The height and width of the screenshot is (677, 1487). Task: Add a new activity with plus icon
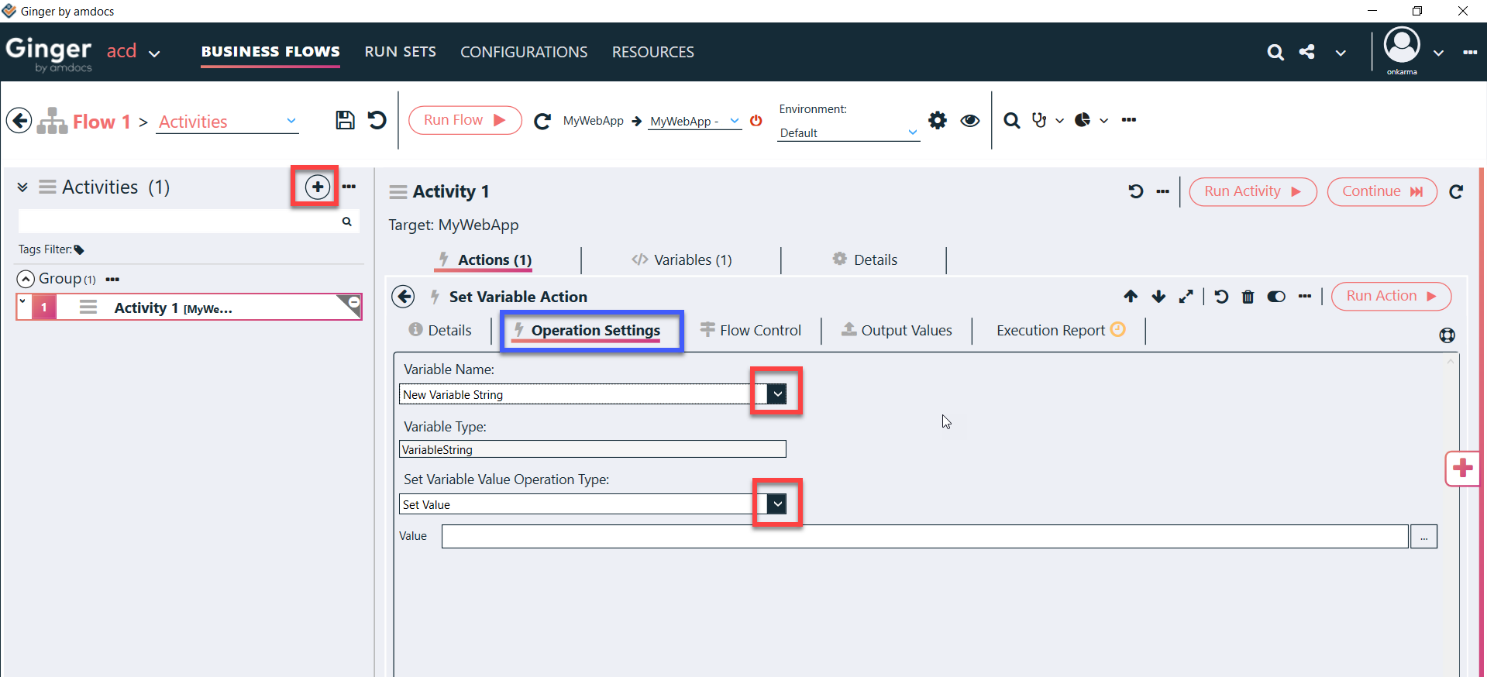point(317,187)
